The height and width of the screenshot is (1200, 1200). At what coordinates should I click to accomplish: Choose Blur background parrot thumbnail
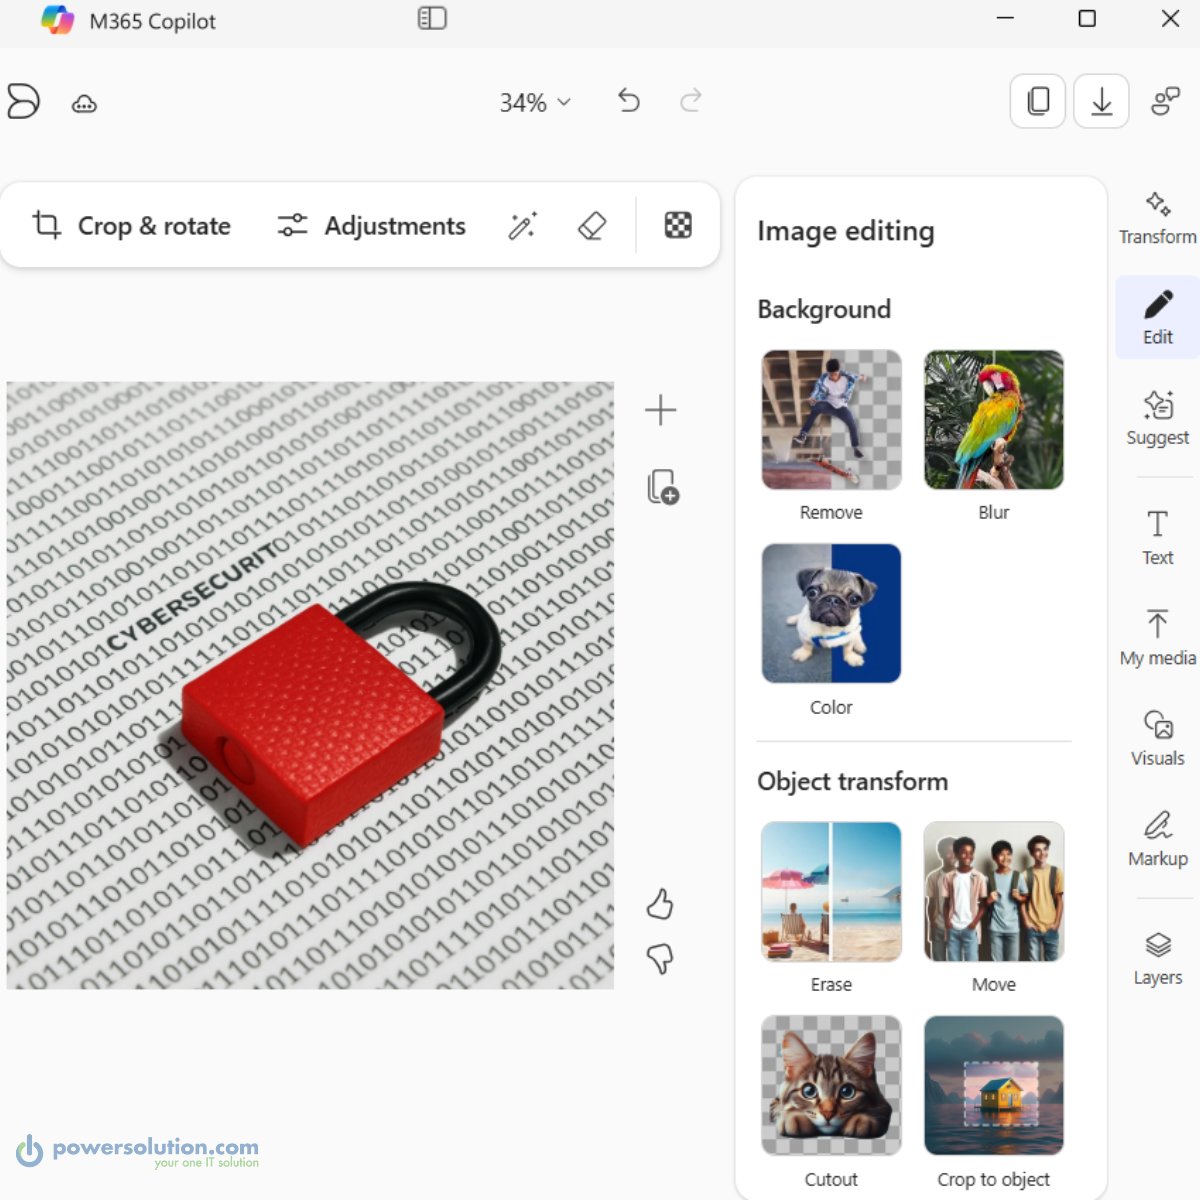pos(994,419)
